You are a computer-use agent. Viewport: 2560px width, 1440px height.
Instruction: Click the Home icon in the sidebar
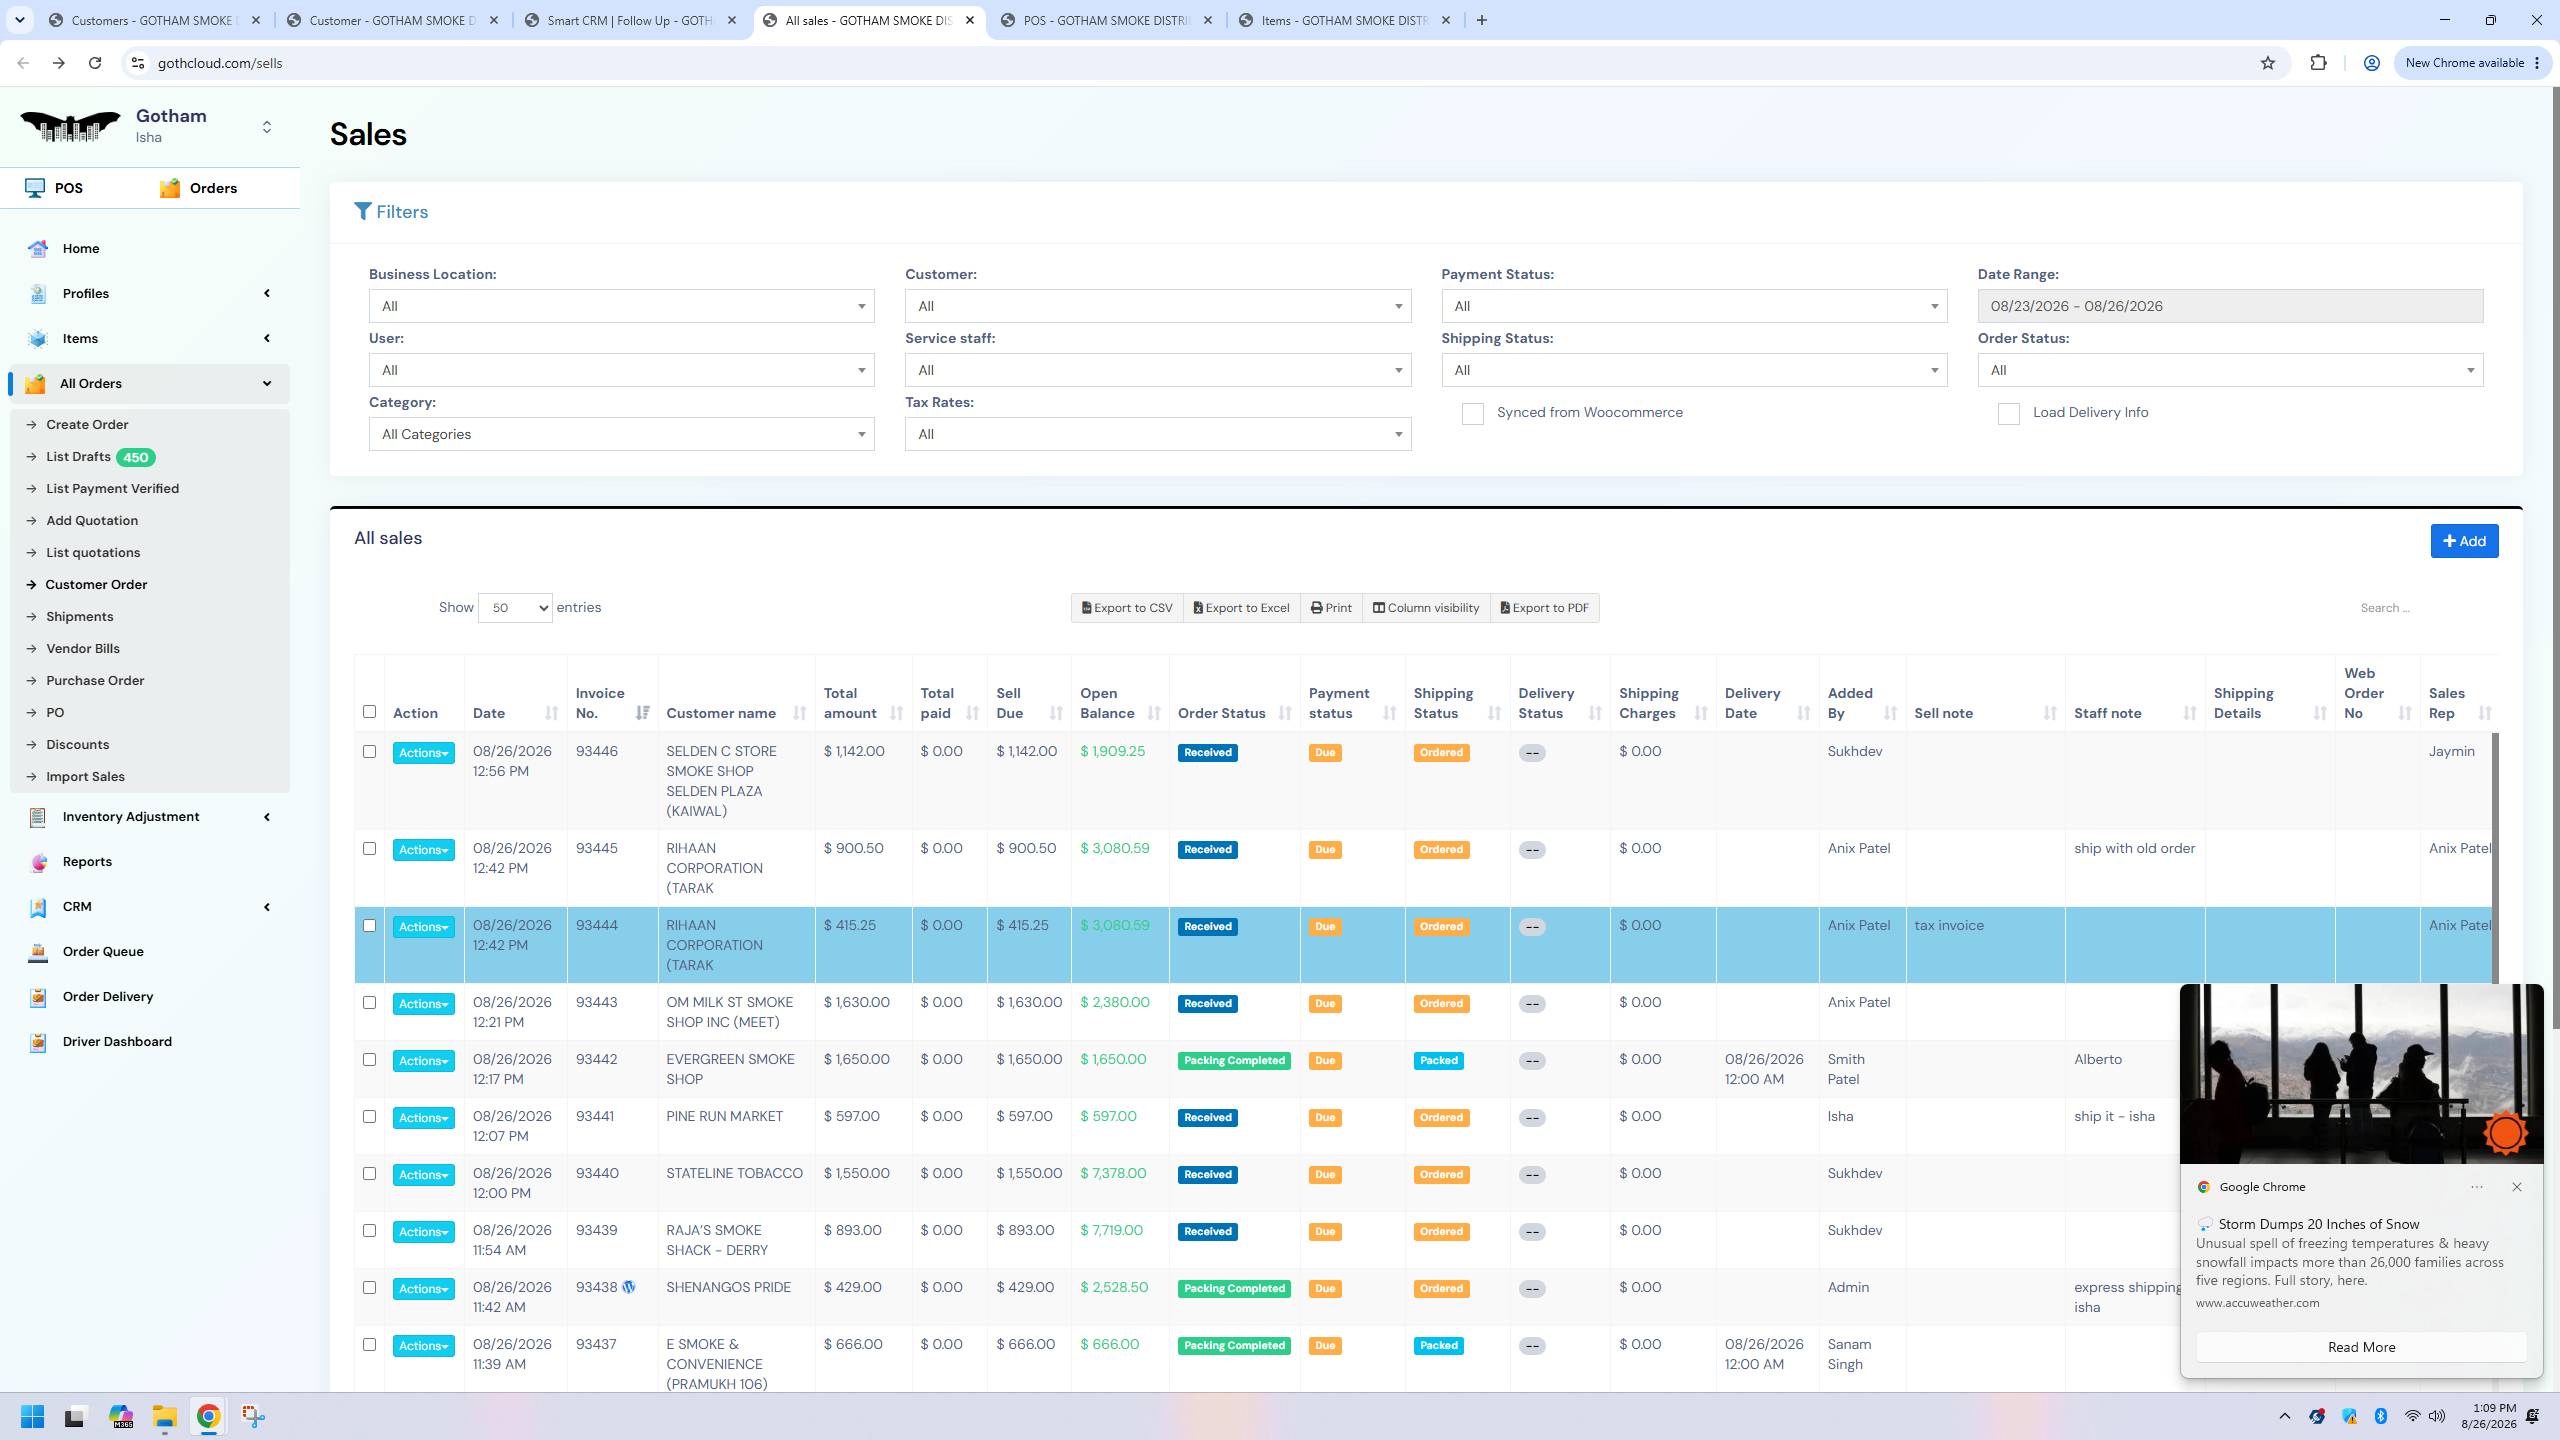point(38,249)
